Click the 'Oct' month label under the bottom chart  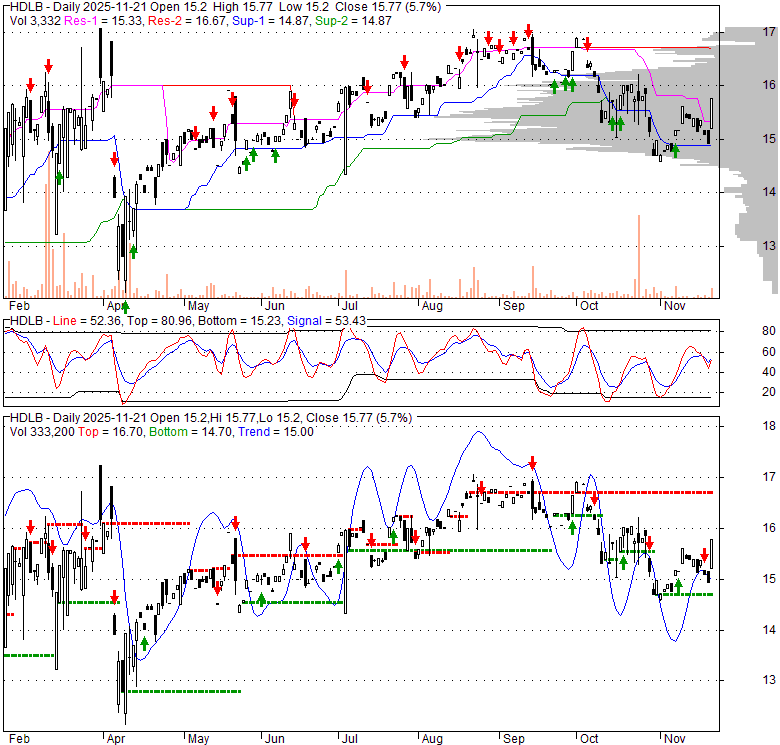click(x=589, y=739)
